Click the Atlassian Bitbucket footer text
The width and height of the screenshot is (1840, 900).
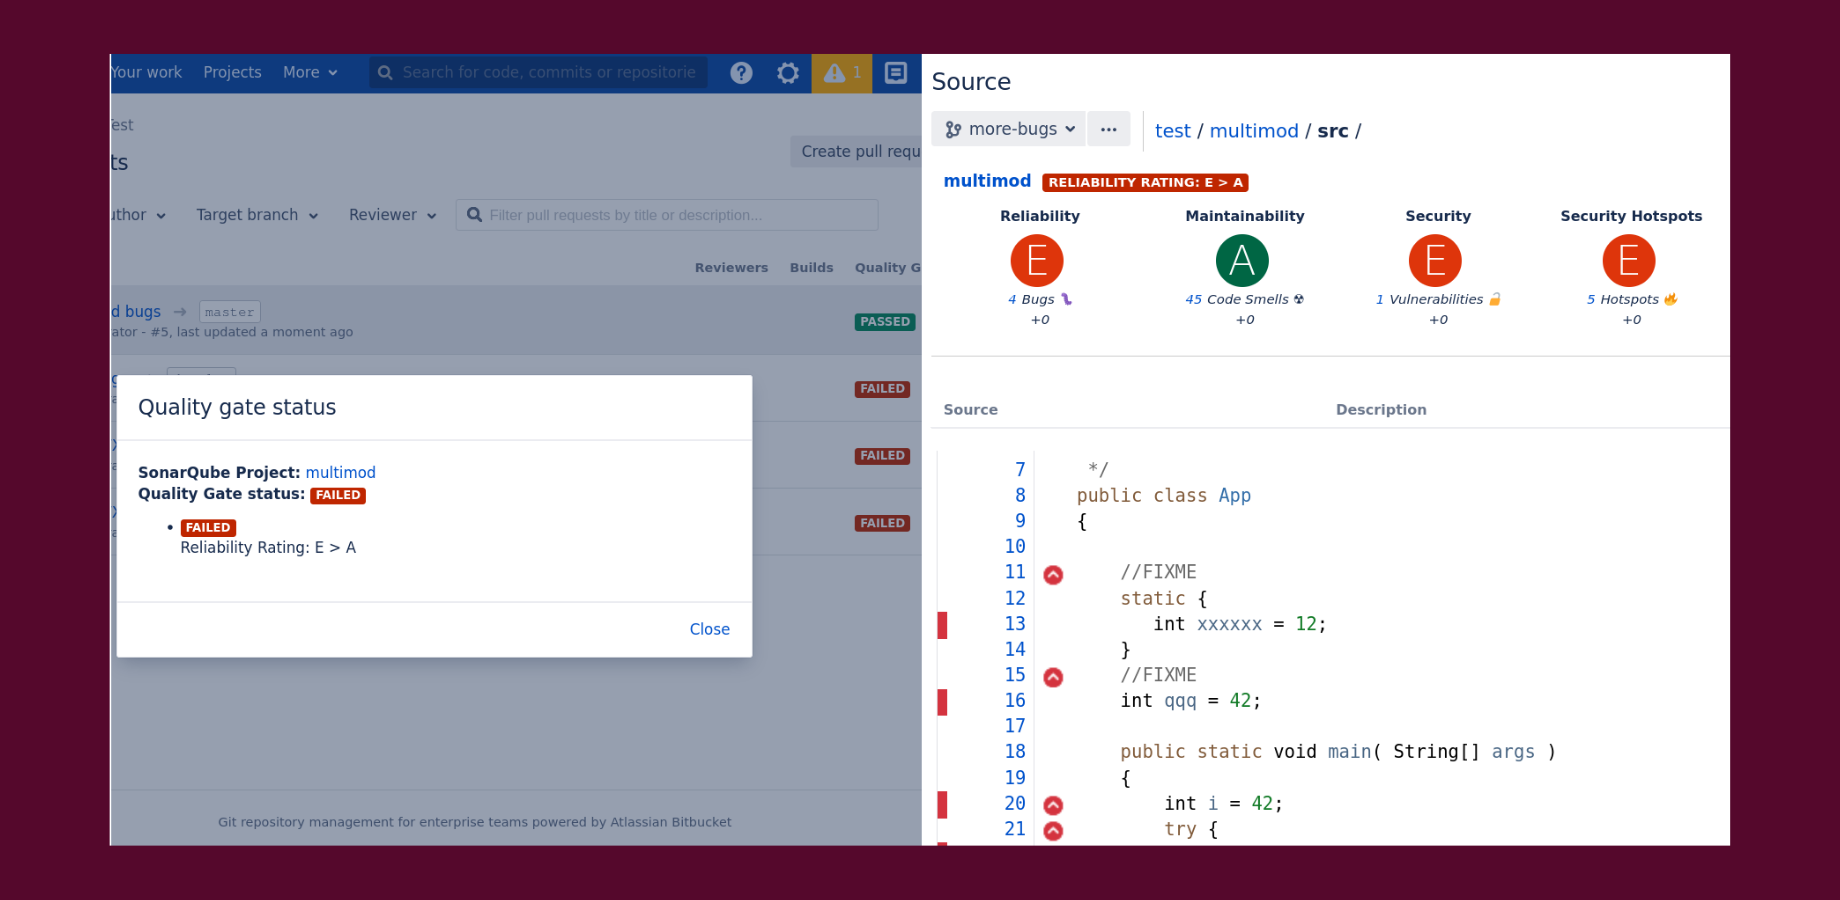[x=671, y=822]
